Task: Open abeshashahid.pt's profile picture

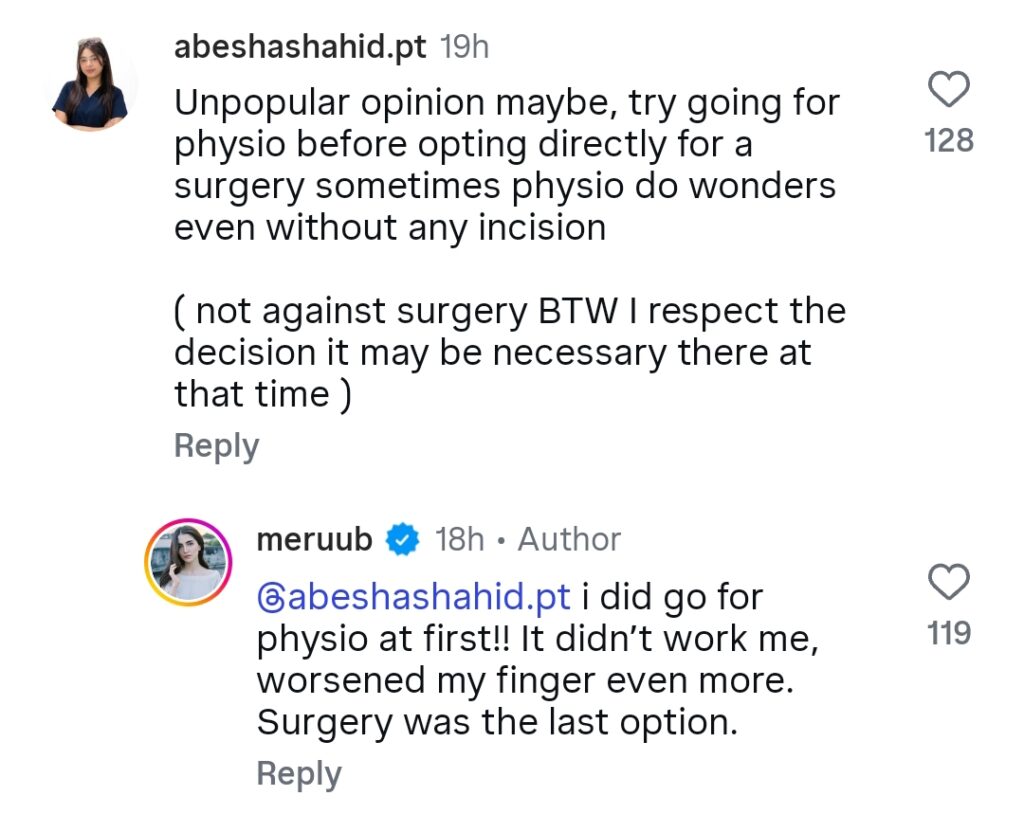Action: [90, 84]
